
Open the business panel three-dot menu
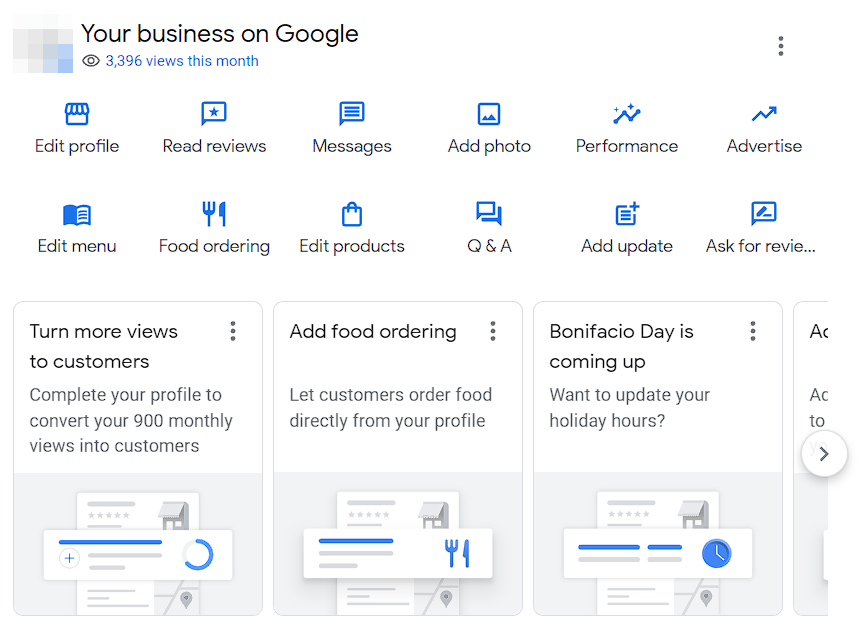click(x=780, y=46)
